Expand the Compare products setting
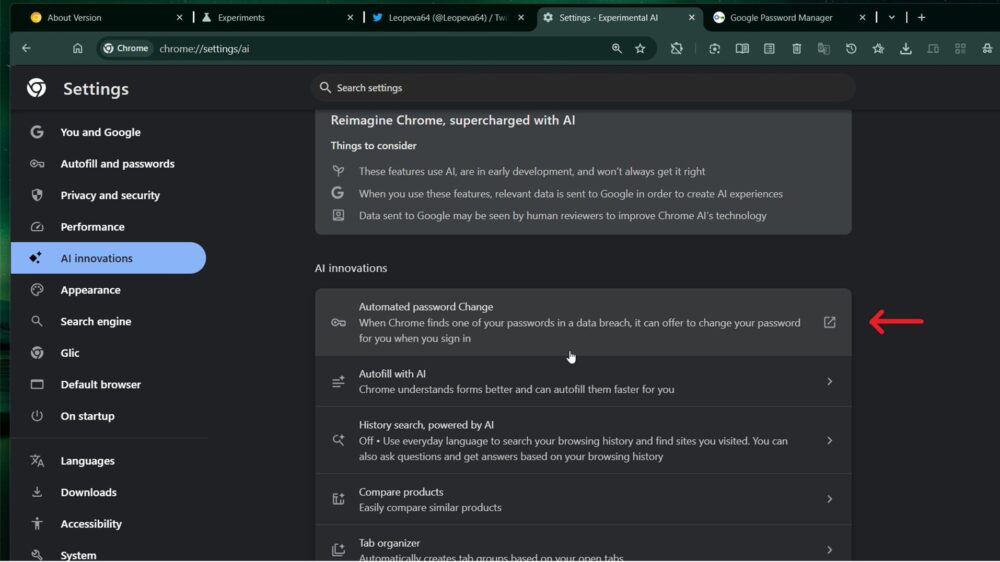Screen dimensions: 1000x562 coord(829,499)
